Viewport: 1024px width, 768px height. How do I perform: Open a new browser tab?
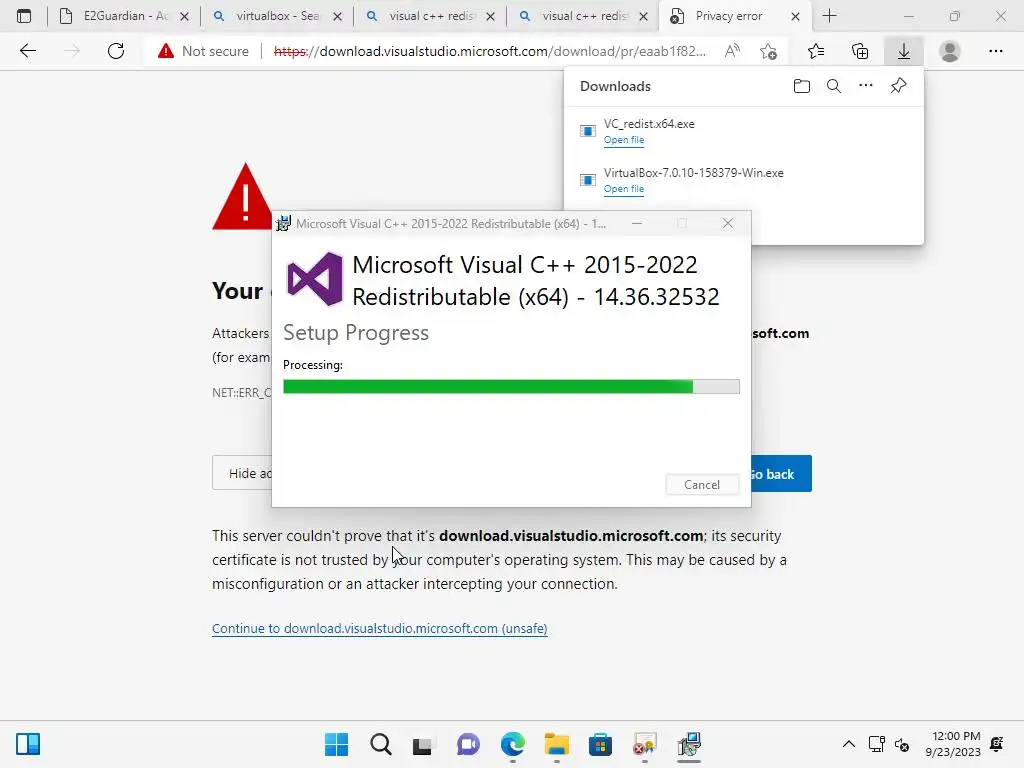[x=829, y=16]
